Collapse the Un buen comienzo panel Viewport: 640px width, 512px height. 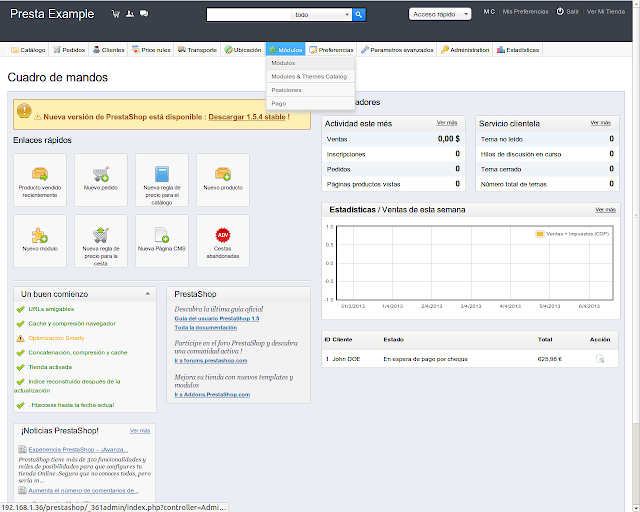(148, 294)
